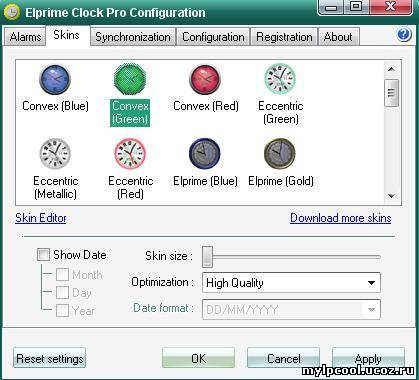Open the Optimization High Quality dropdown
Viewport: 419px width, 380px height.
tap(291, 283)
